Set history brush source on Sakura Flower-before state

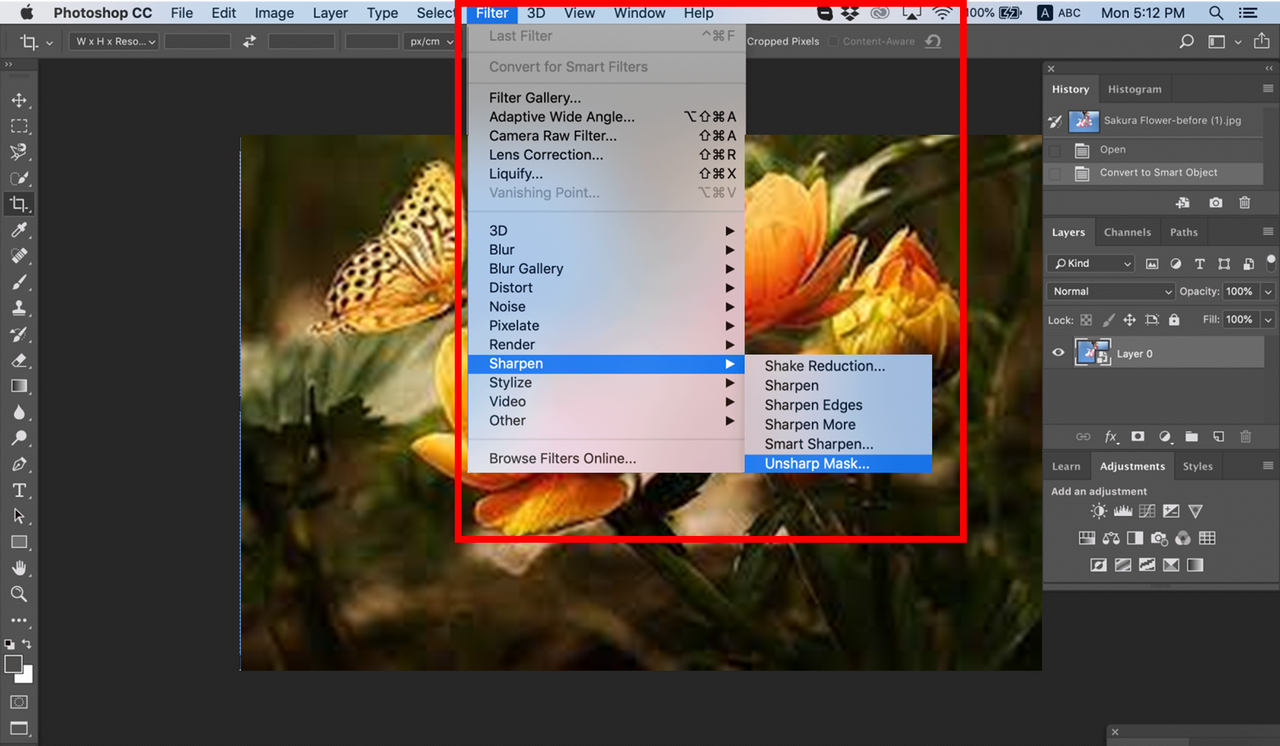tap(1053, 120)
